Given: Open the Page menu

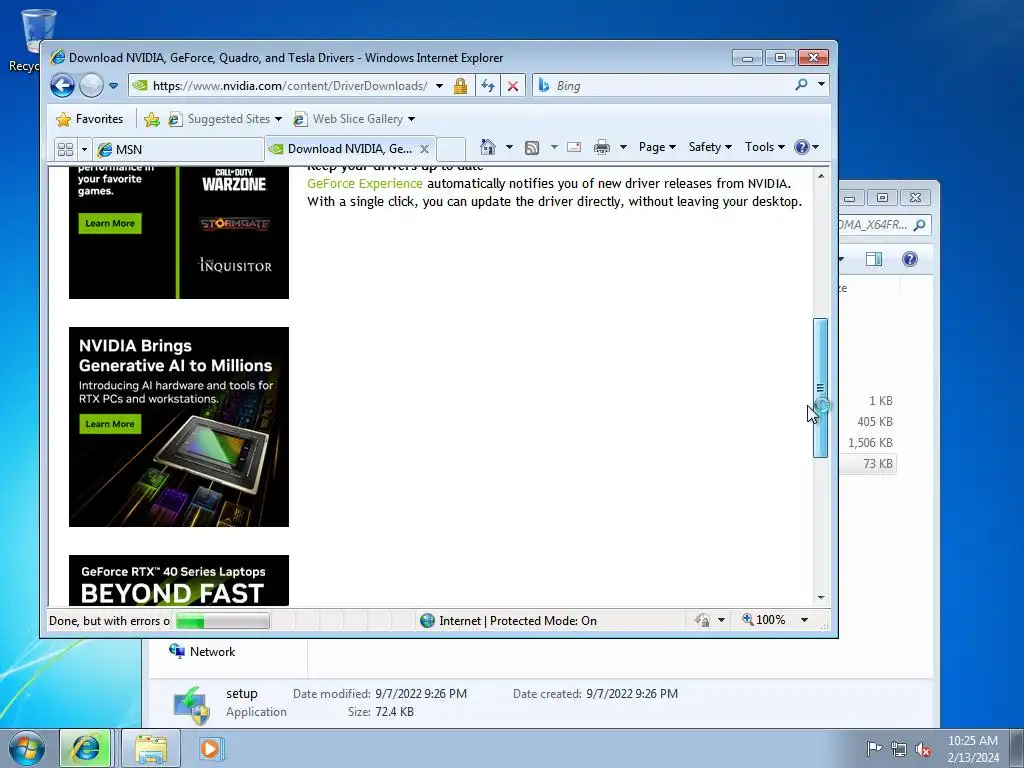Looking at the screenshot, I should tap(657, 147).
